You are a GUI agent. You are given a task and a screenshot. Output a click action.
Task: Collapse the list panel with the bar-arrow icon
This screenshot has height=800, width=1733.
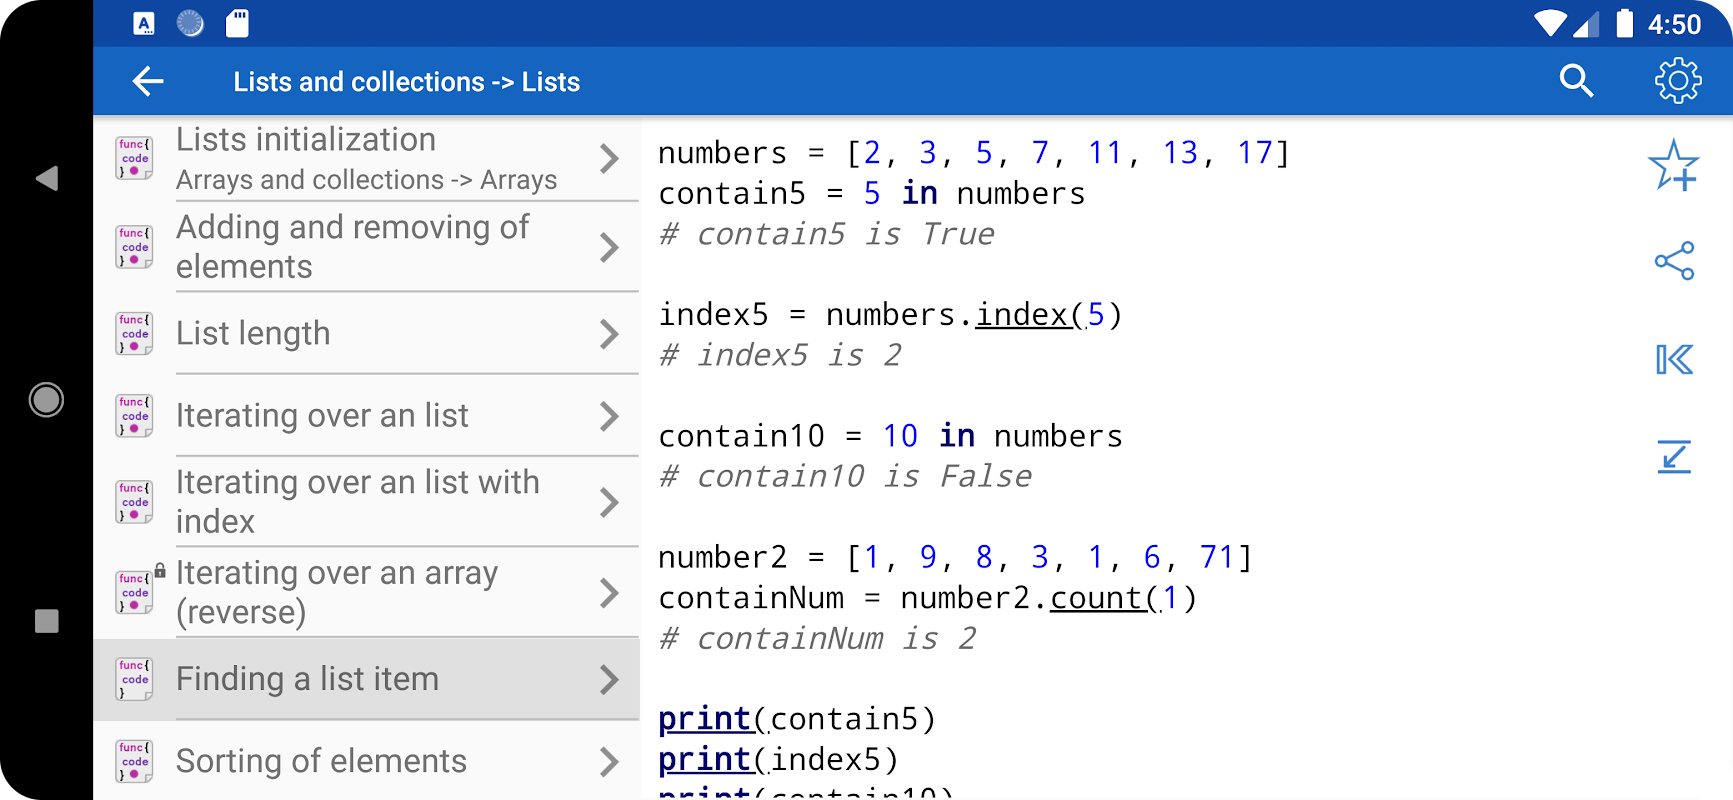click(x=1673, y=359)
